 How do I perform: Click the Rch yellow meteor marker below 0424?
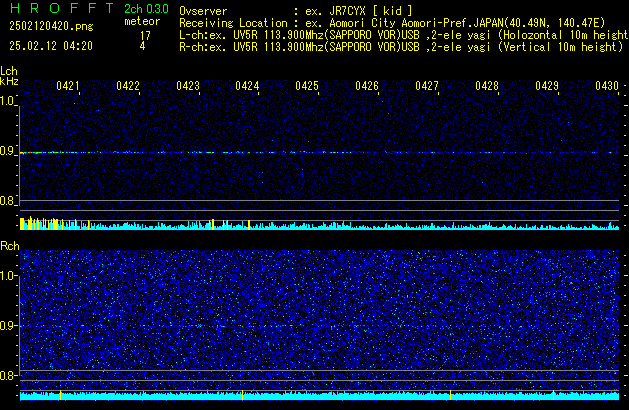pyautogui.click(x=243, y=395)
